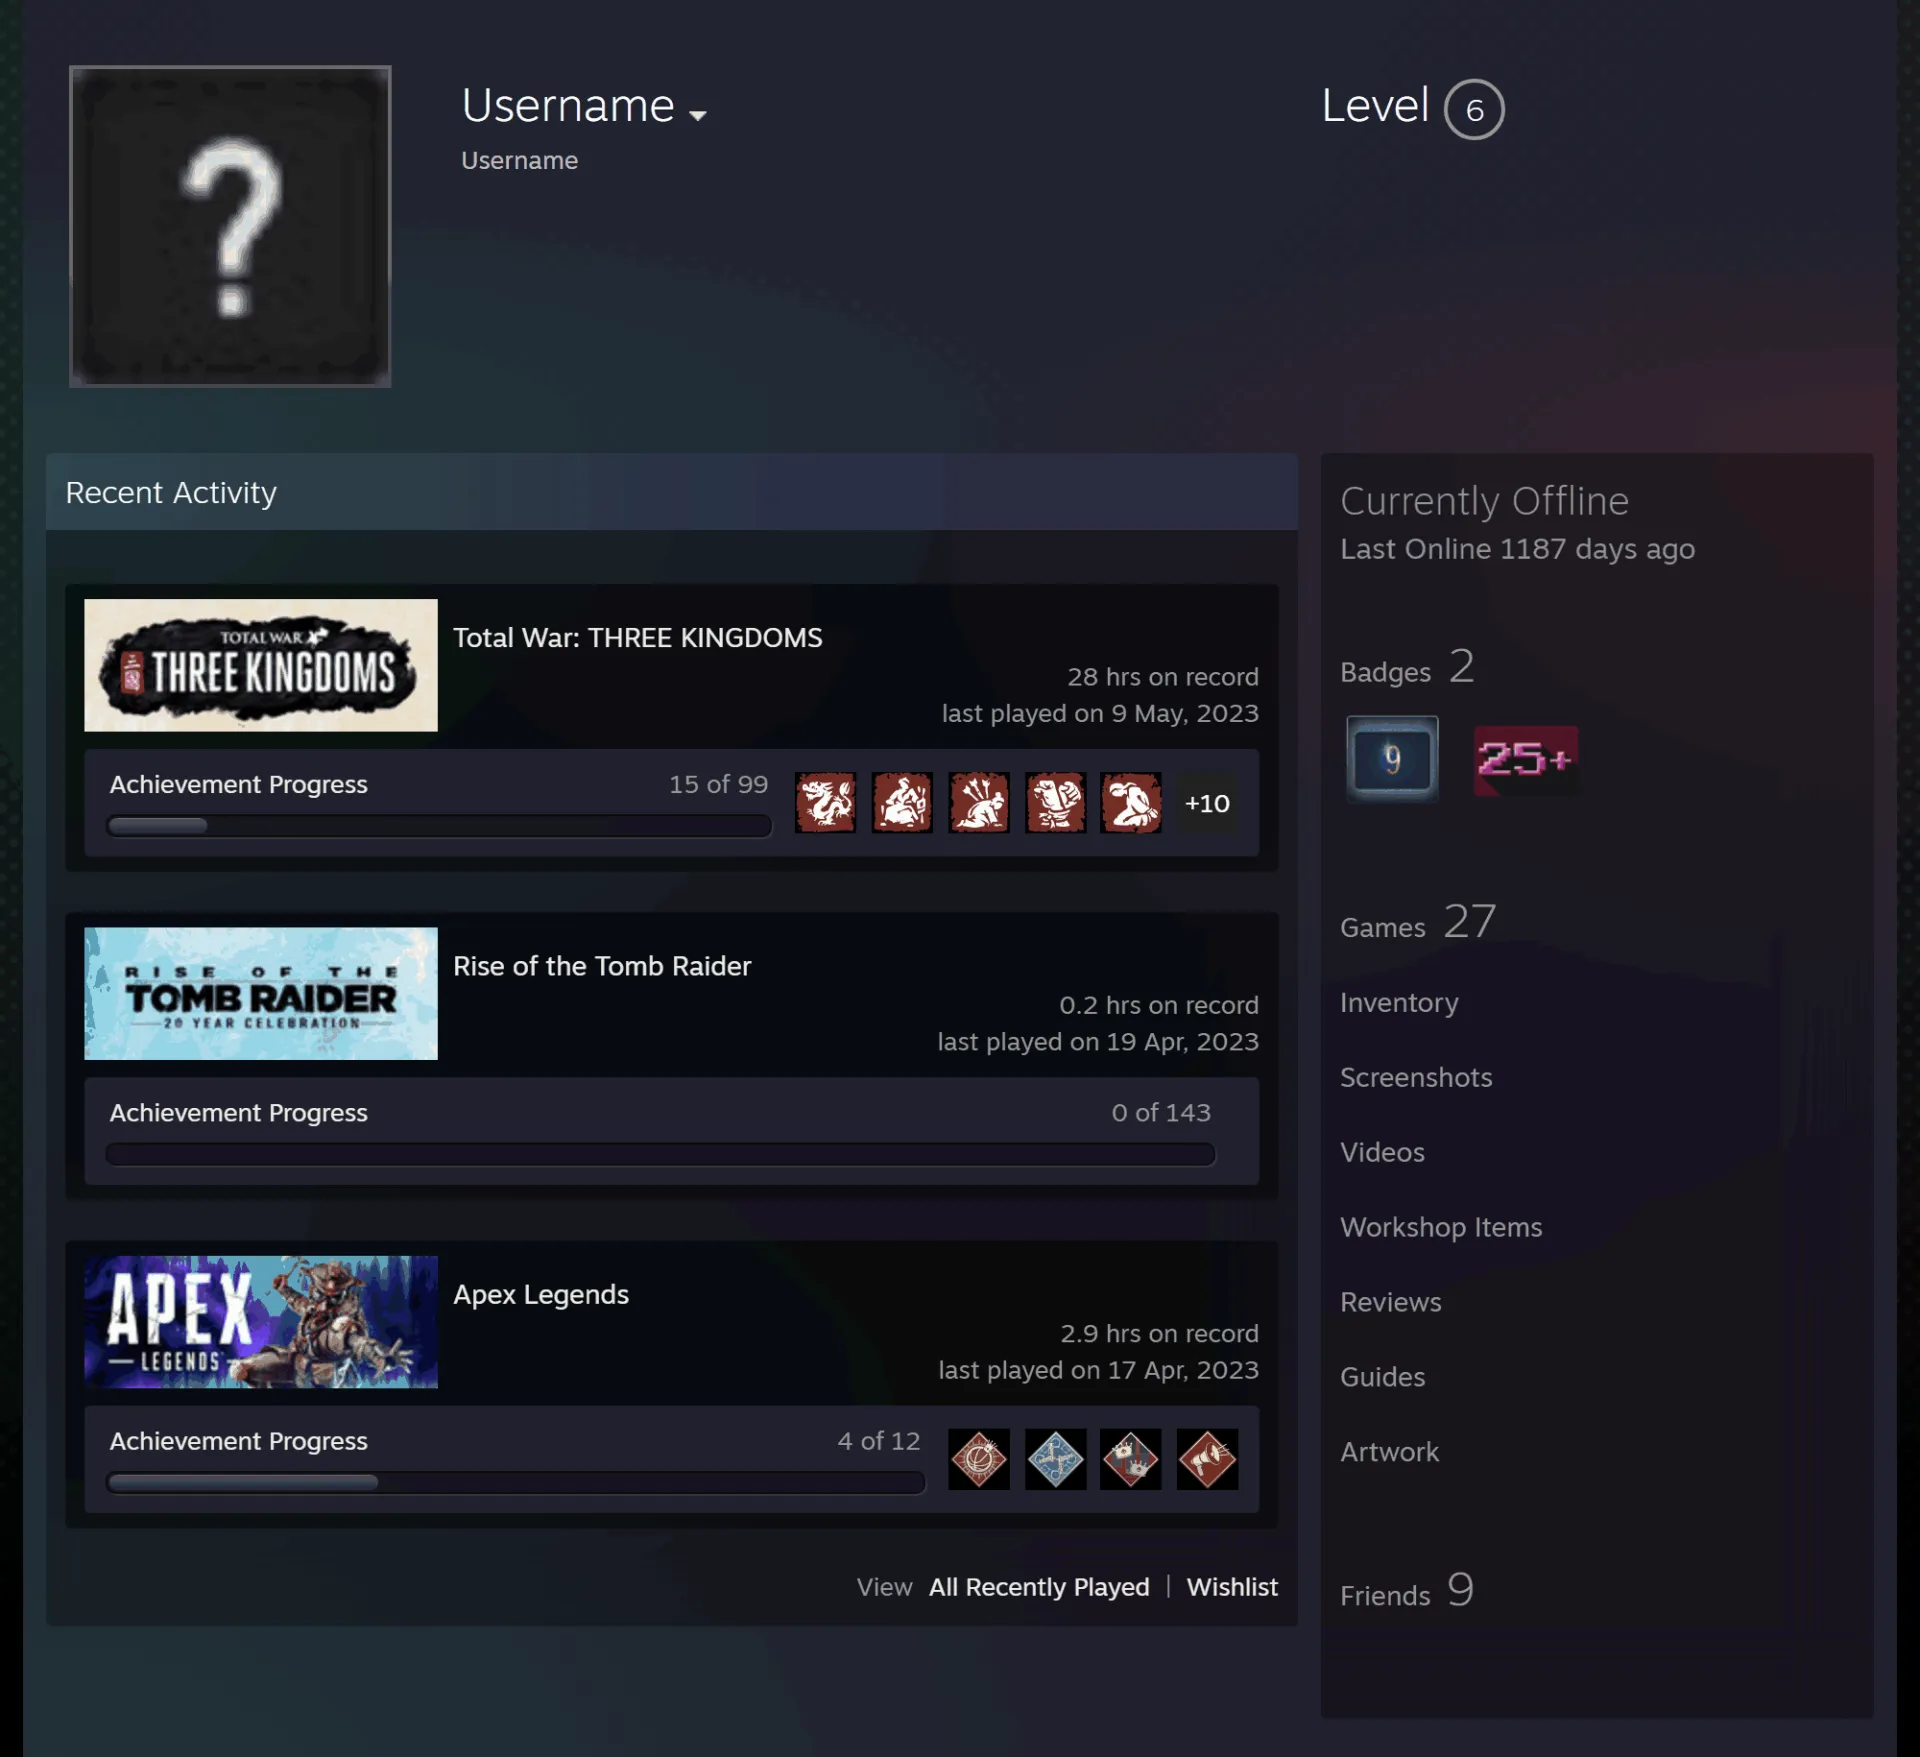Click the dragon achievement icon for Three Kingdoms
Viewport: 1920px width, 1757px height.
[x=825, y=802]
